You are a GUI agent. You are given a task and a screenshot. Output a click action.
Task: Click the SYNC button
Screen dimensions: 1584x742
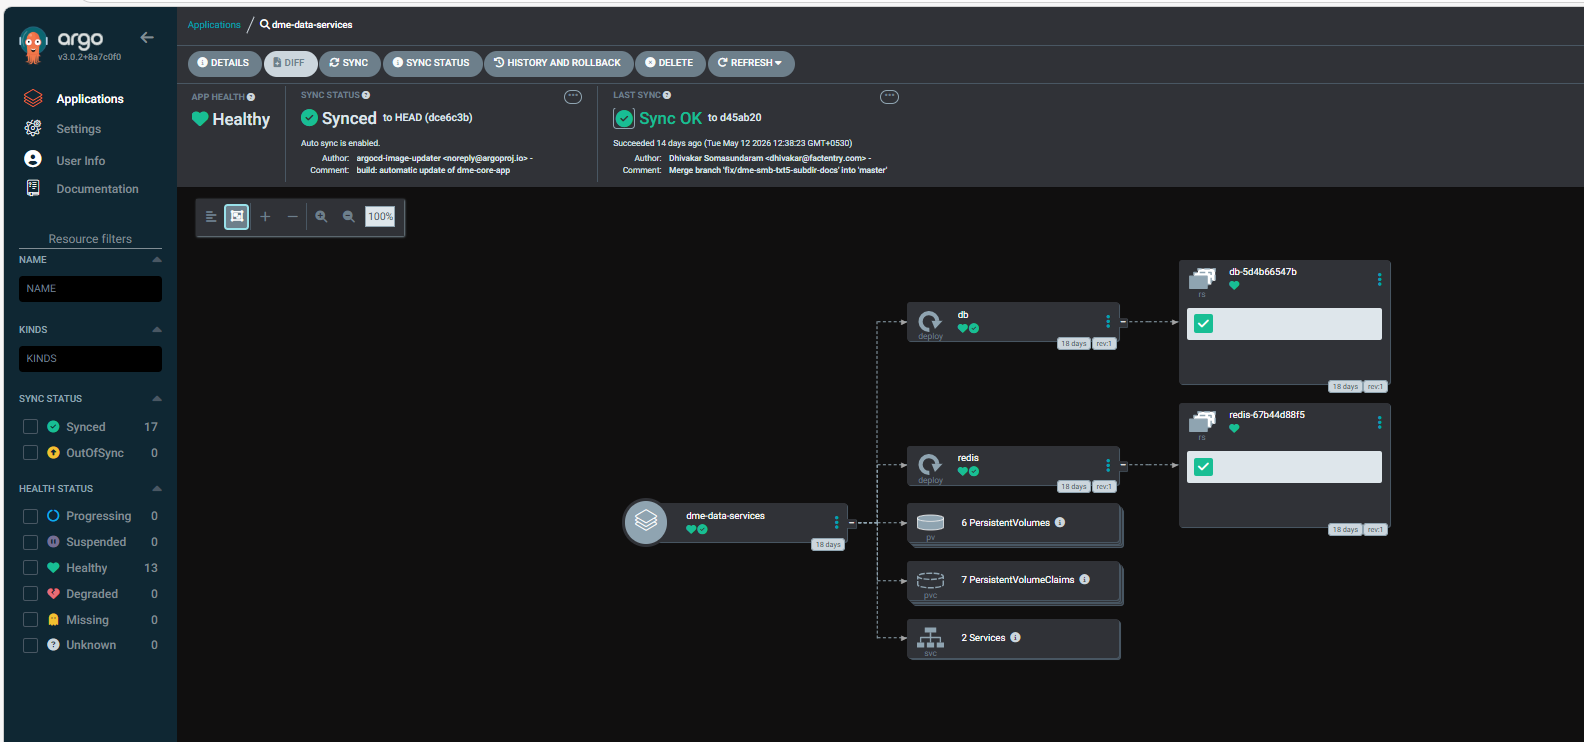349,63
